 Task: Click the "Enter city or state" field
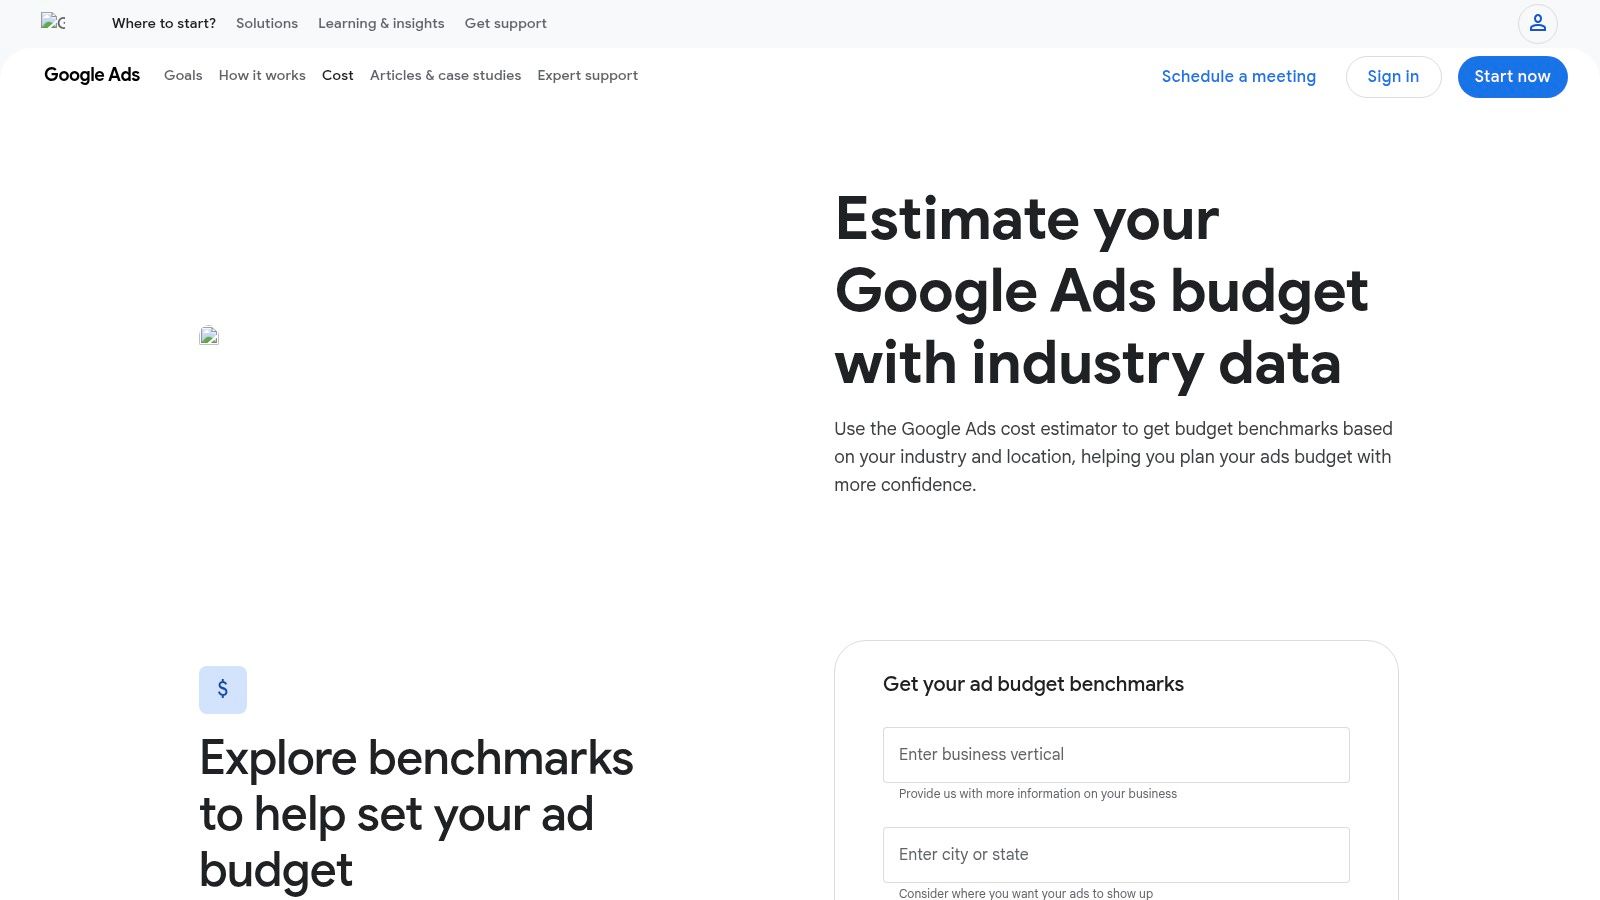1116,855
